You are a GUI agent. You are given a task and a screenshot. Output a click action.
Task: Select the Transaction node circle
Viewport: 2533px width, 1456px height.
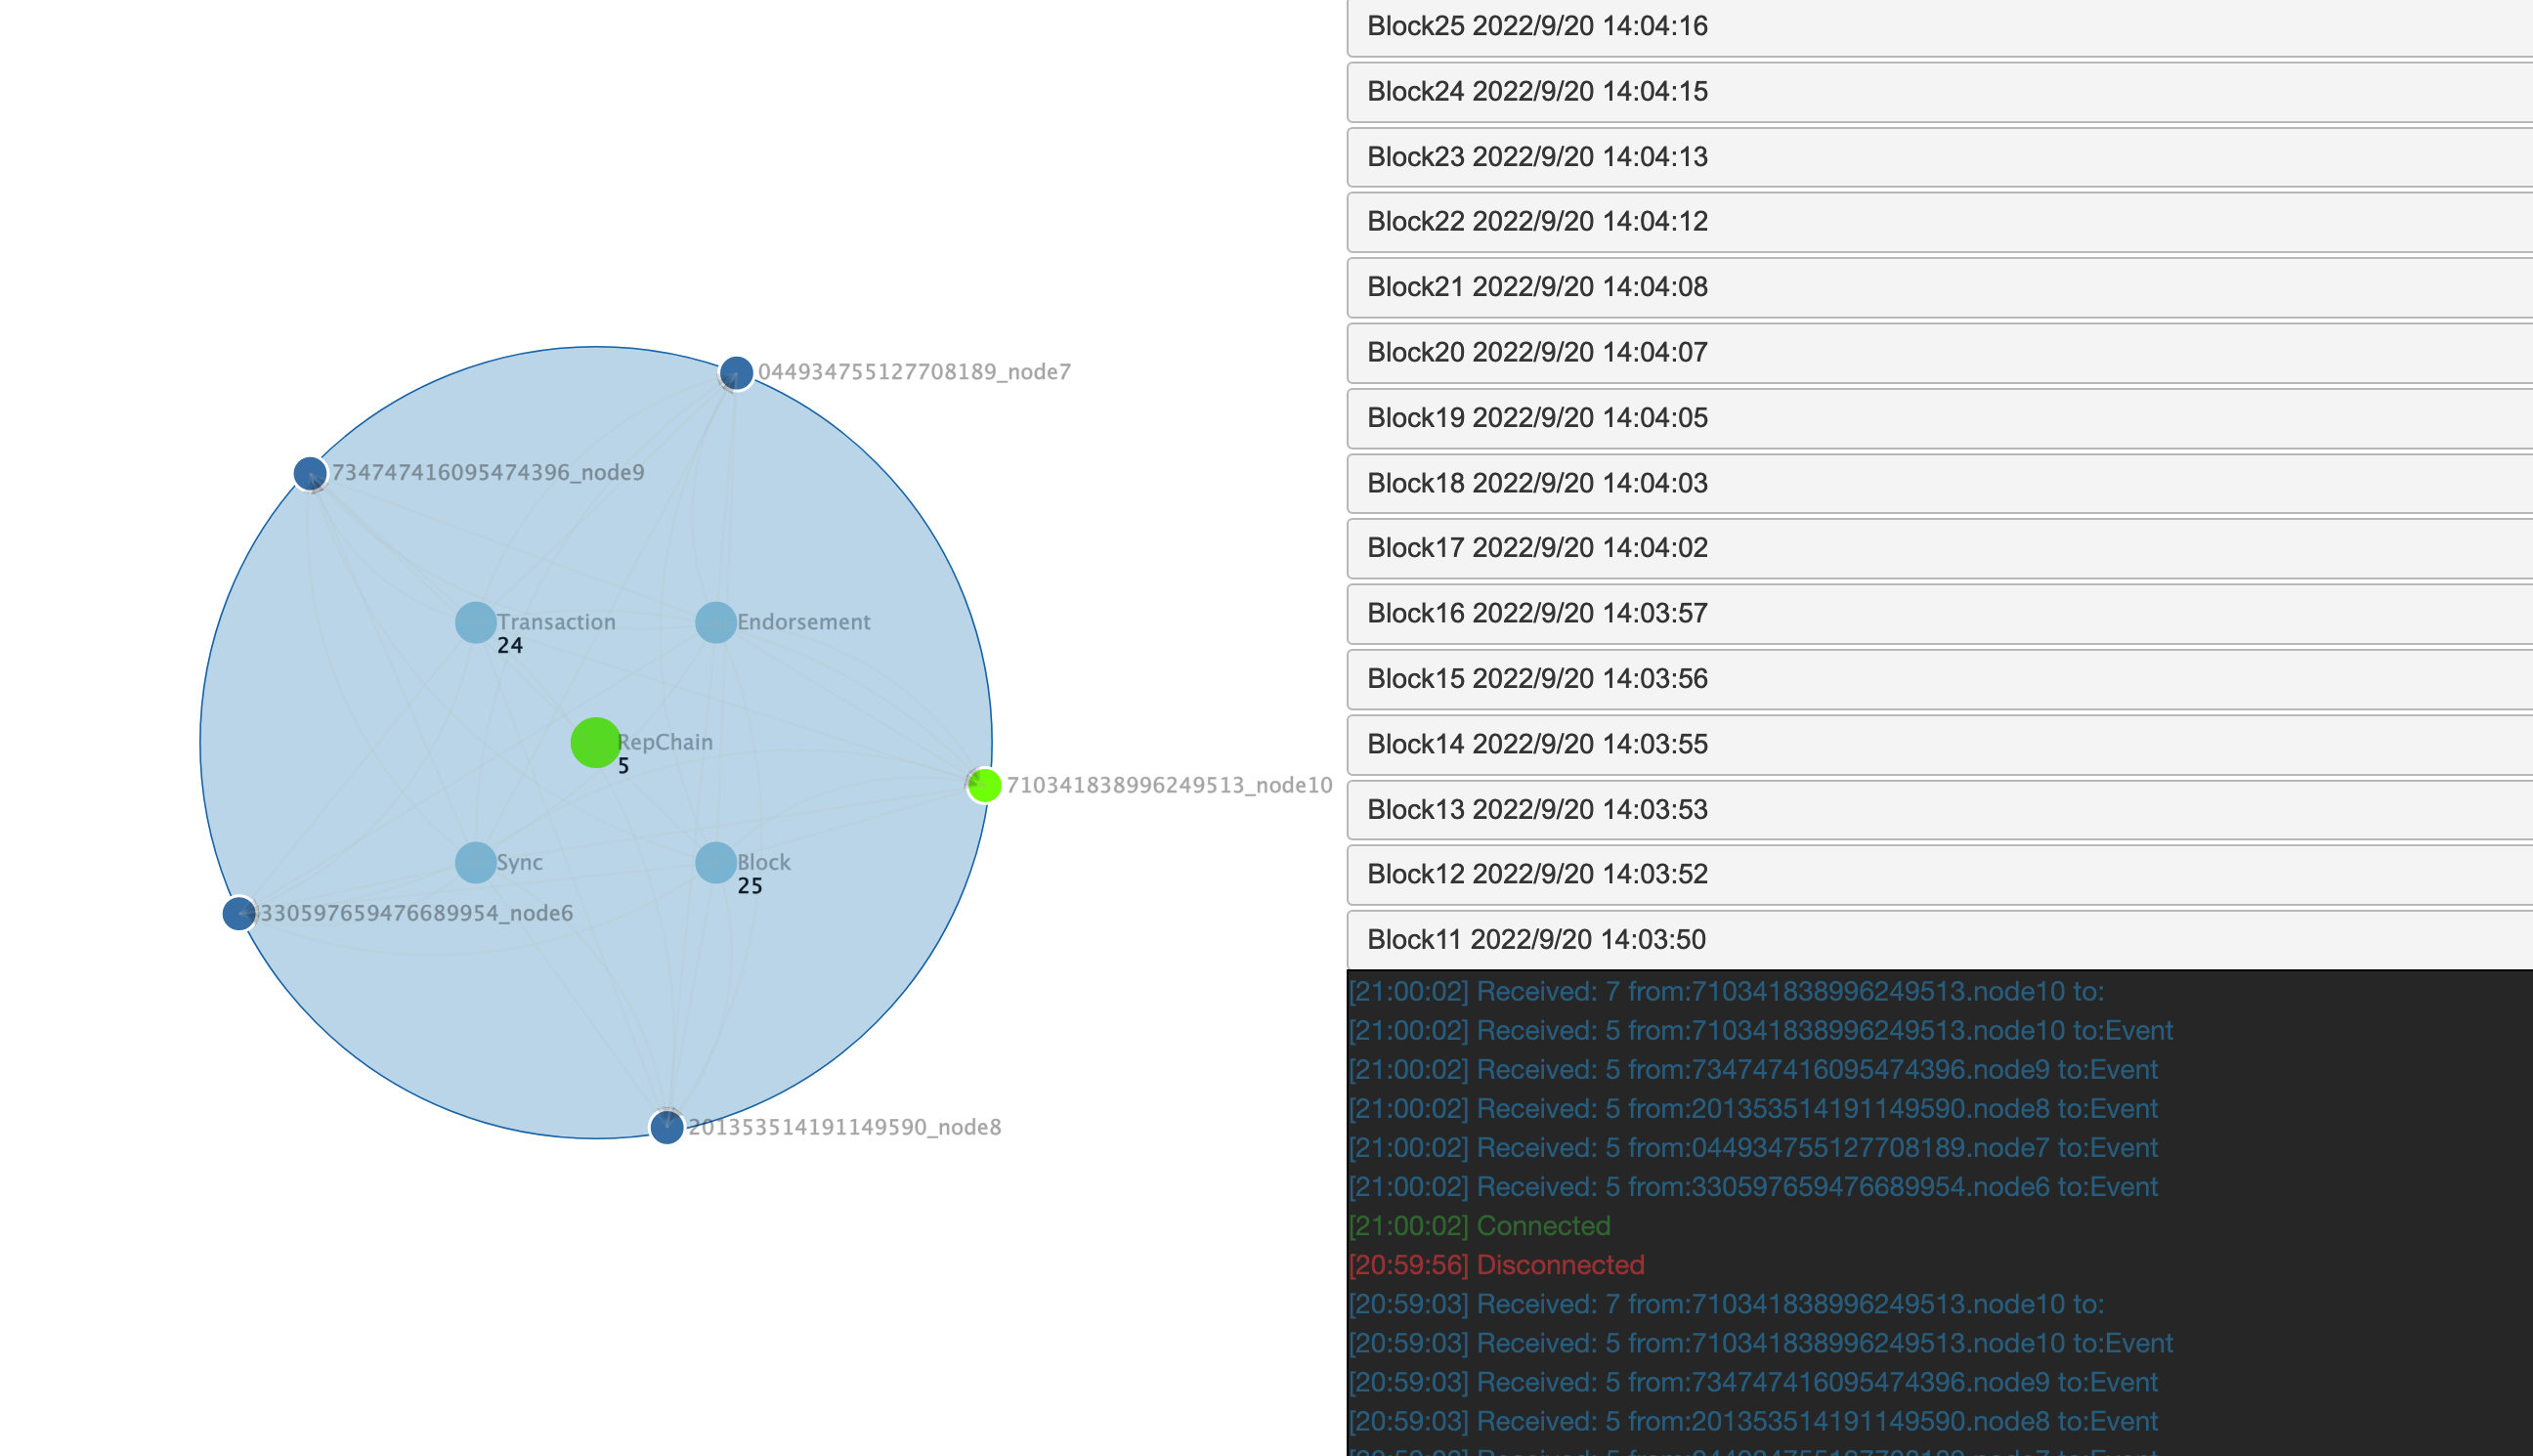[x=476, y=623]
